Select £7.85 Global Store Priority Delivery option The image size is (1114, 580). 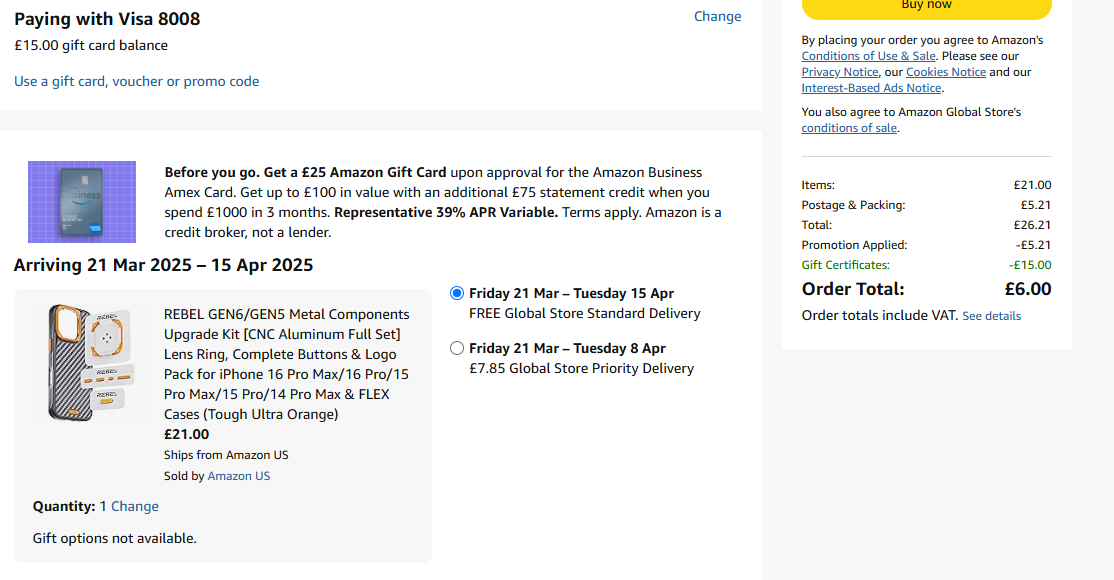click(x=457, y=348)
